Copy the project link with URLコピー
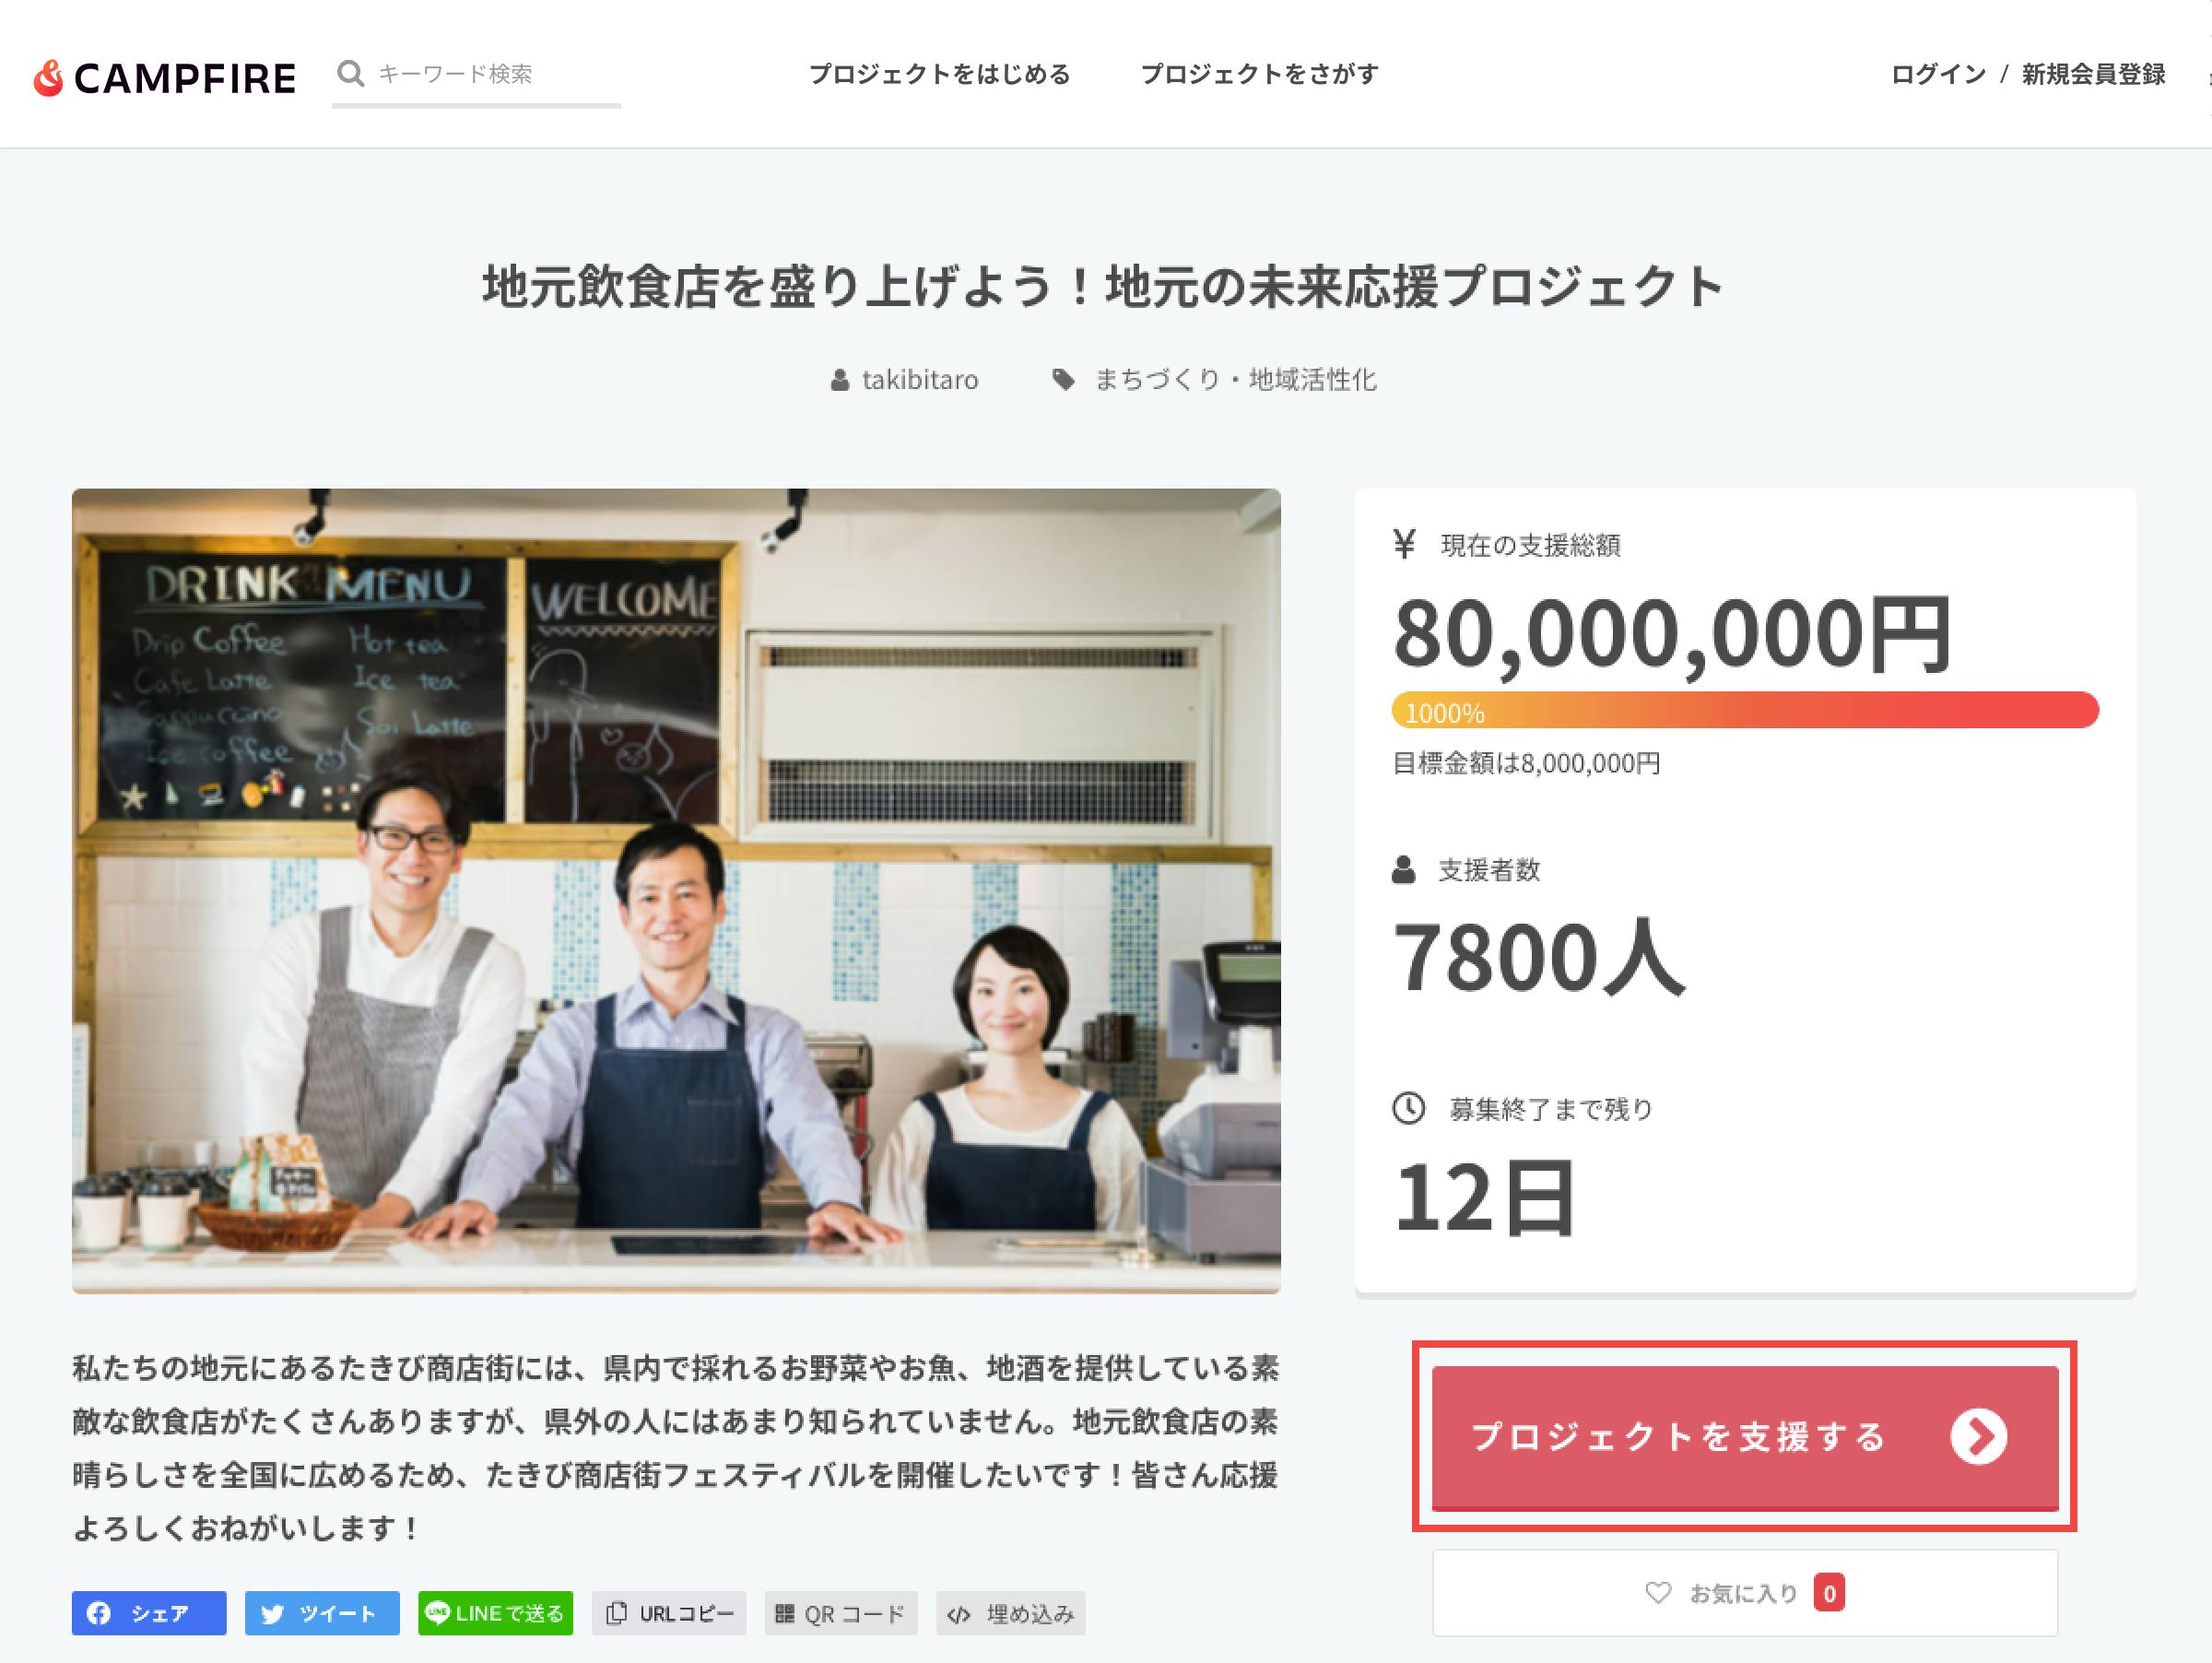 point(669,1613)
